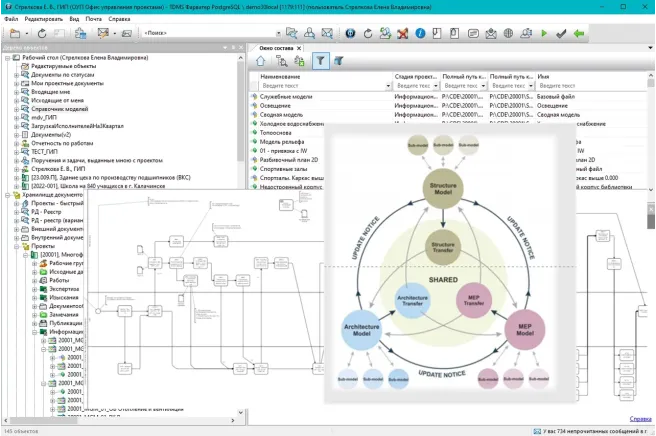
Task: Click the home icon in composition toolbar
Action: coord(260,61)
